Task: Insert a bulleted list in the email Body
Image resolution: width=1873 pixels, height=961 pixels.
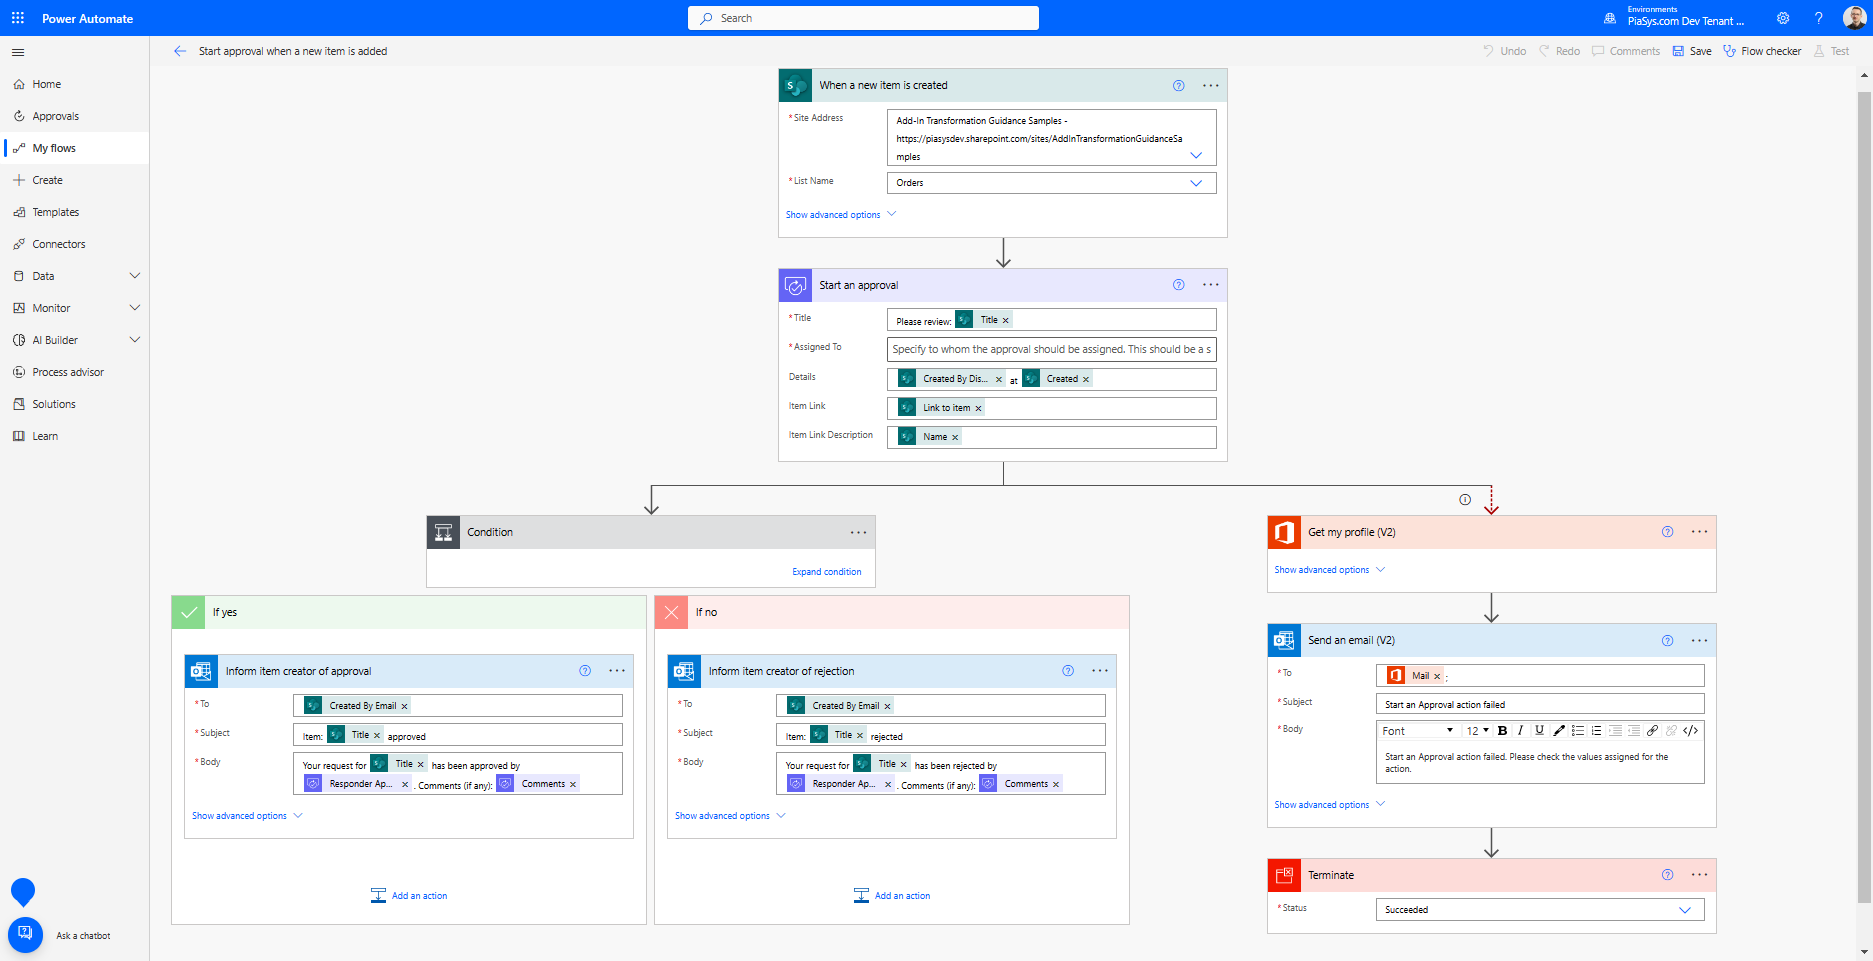Action: [1579, 731]
